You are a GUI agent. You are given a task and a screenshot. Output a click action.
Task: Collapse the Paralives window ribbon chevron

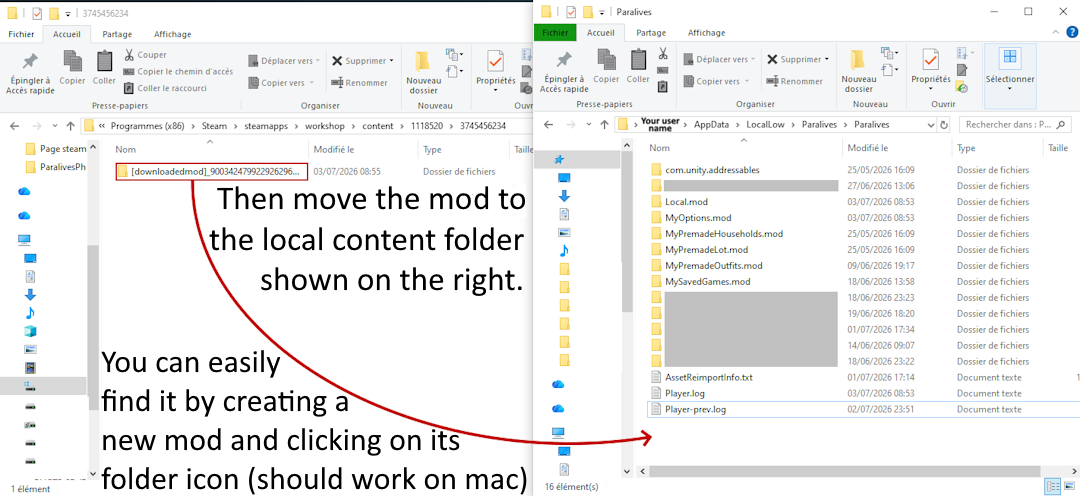[1056, 32]
